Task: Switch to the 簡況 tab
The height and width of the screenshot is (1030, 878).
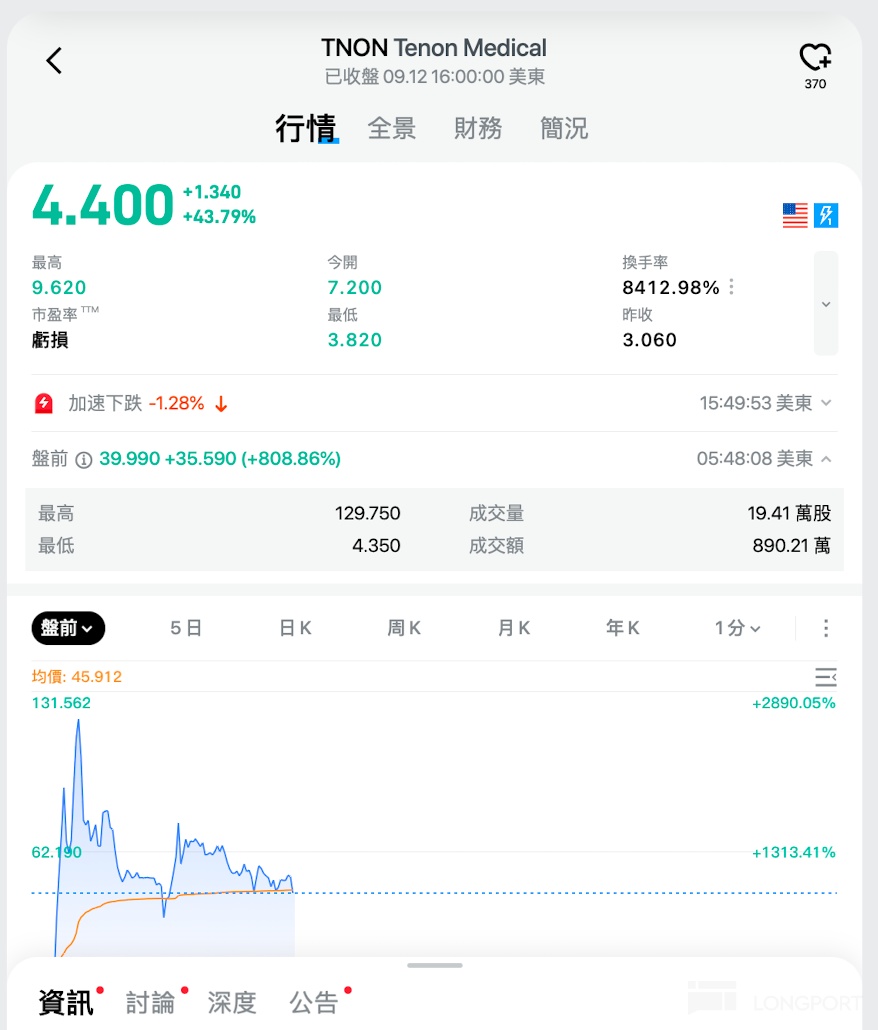Action: [x=563, y=128]
